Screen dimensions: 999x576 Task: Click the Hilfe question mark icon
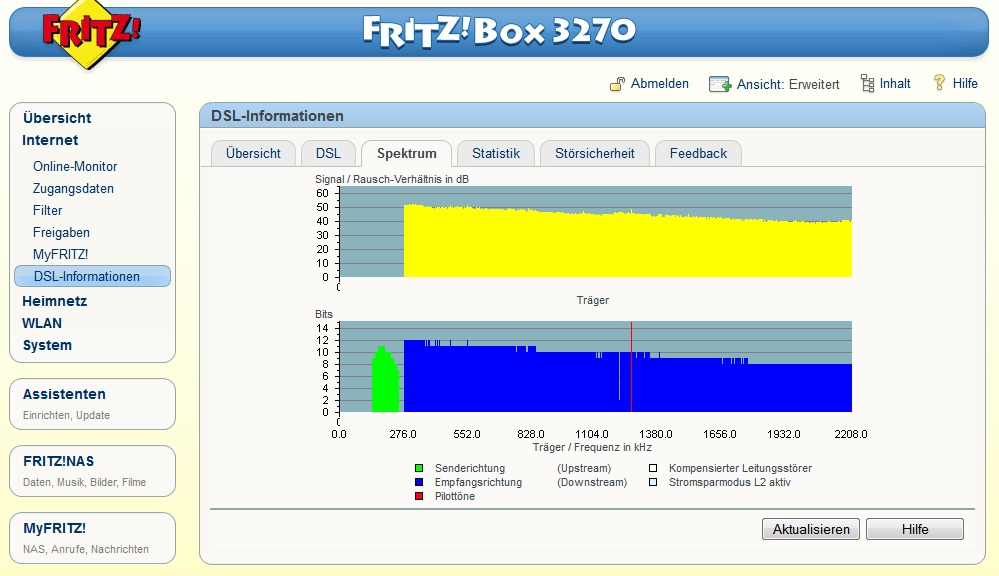[939, 83]
